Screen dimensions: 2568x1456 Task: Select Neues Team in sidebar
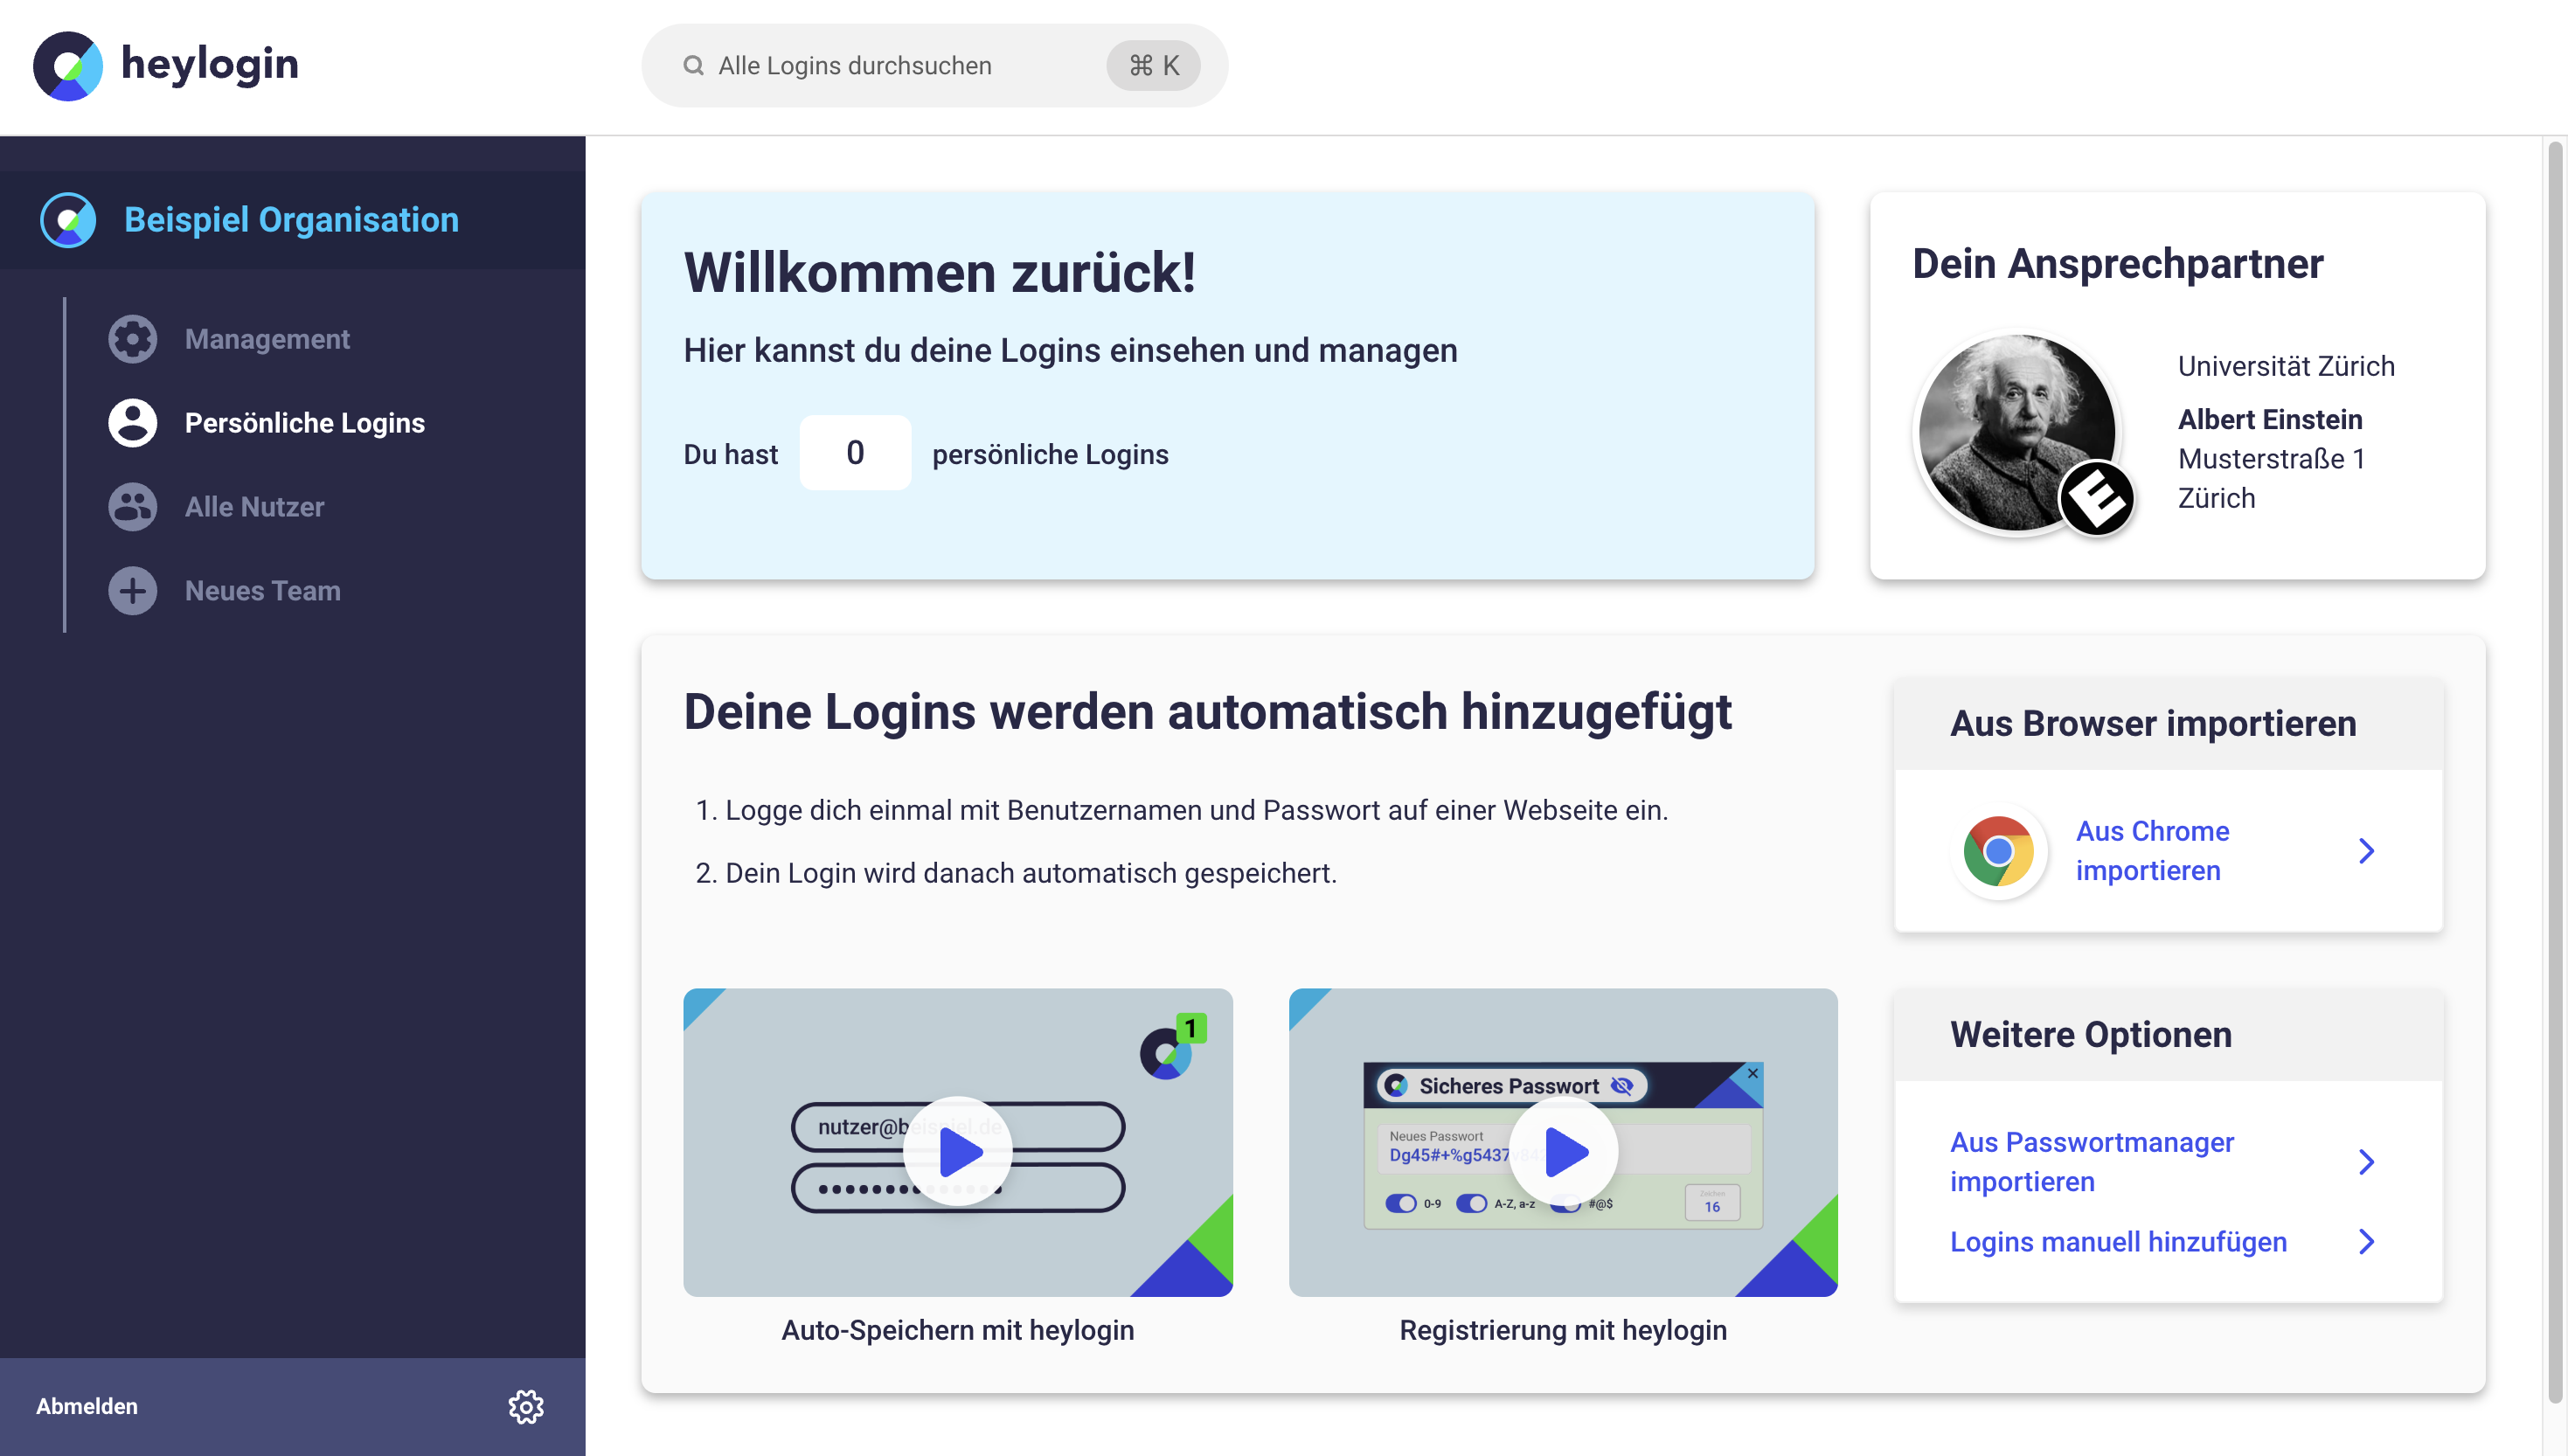(263, 591)
